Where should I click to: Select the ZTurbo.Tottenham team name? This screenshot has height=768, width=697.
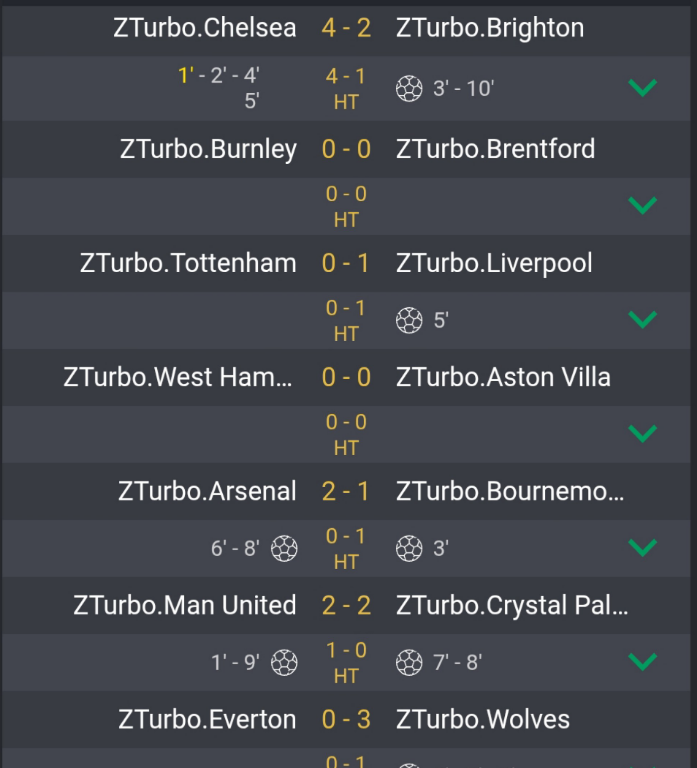pyautogui.click(x=188, y=263)
